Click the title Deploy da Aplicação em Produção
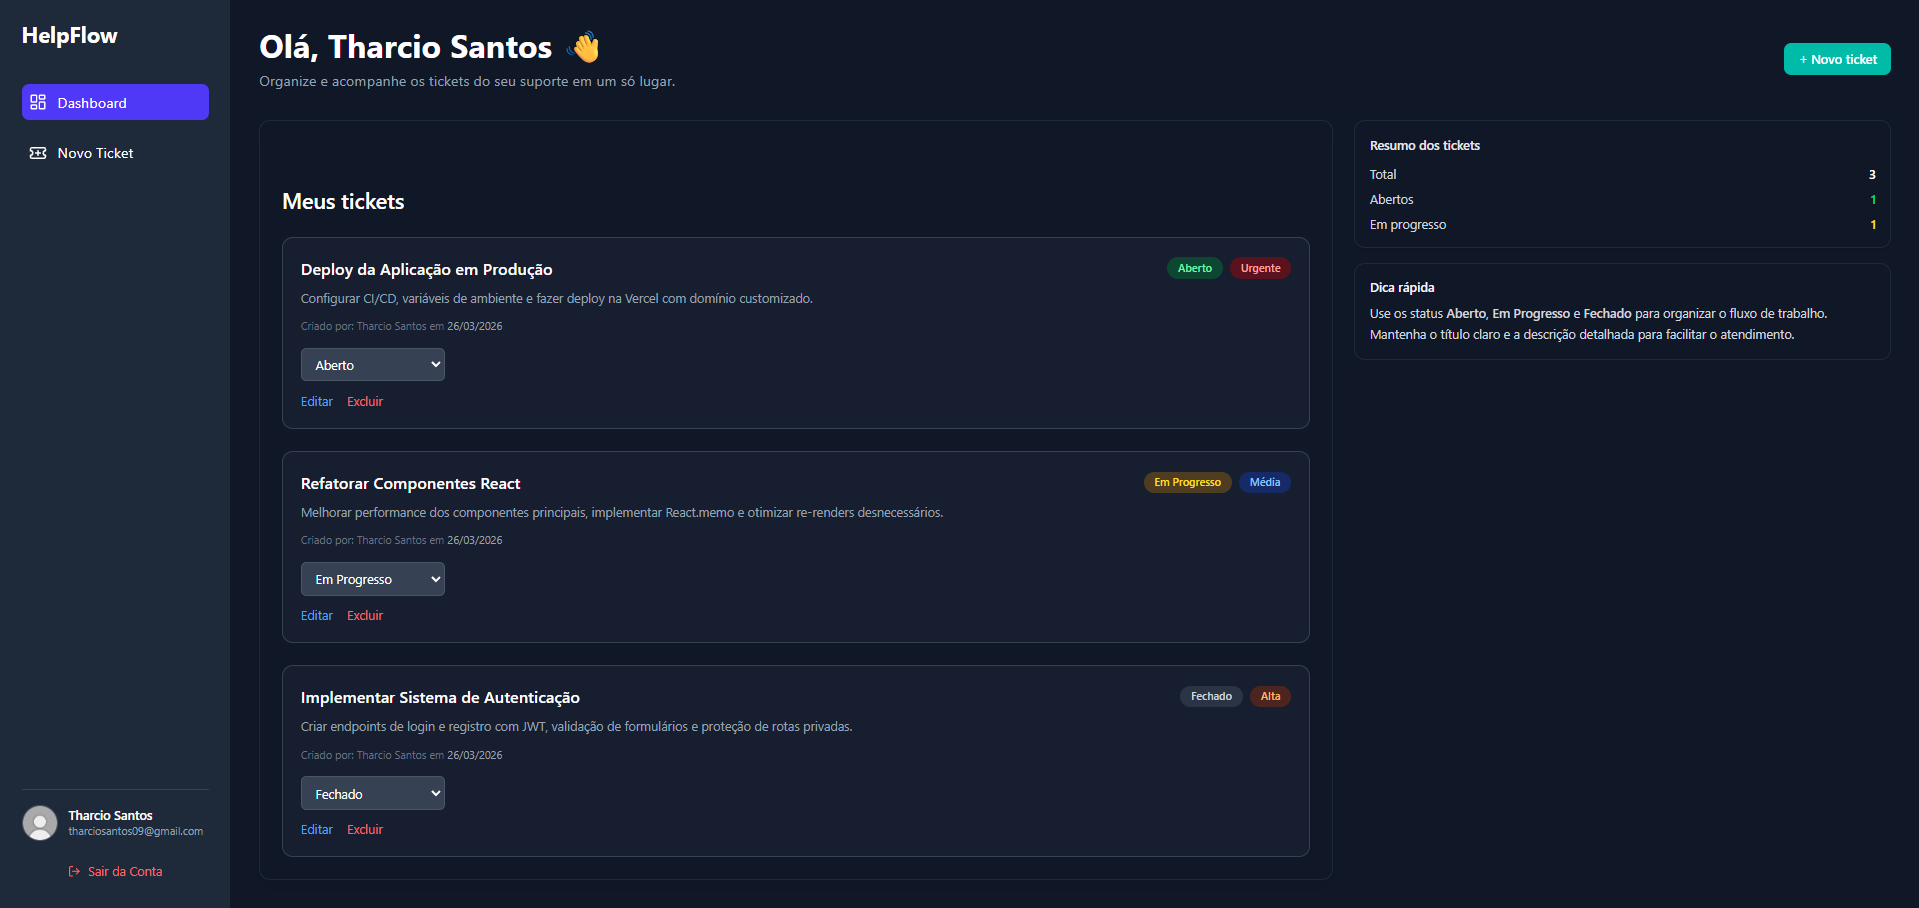 (426, 269)
